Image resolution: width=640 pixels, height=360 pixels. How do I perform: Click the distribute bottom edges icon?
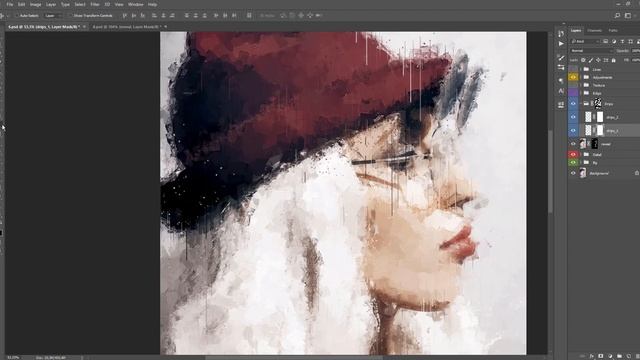[x=204, y=16]
